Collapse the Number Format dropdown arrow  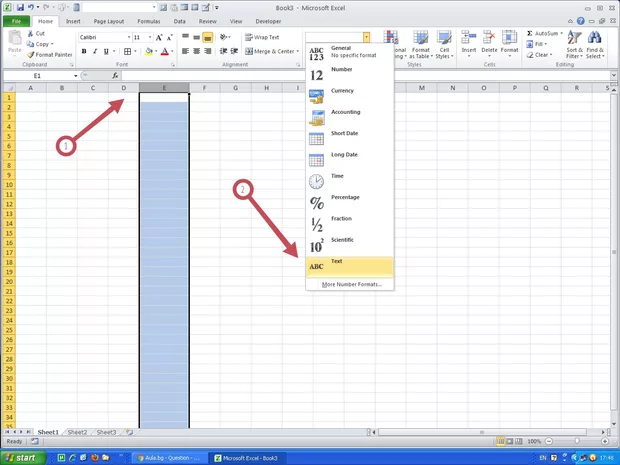tap(367, 38)
